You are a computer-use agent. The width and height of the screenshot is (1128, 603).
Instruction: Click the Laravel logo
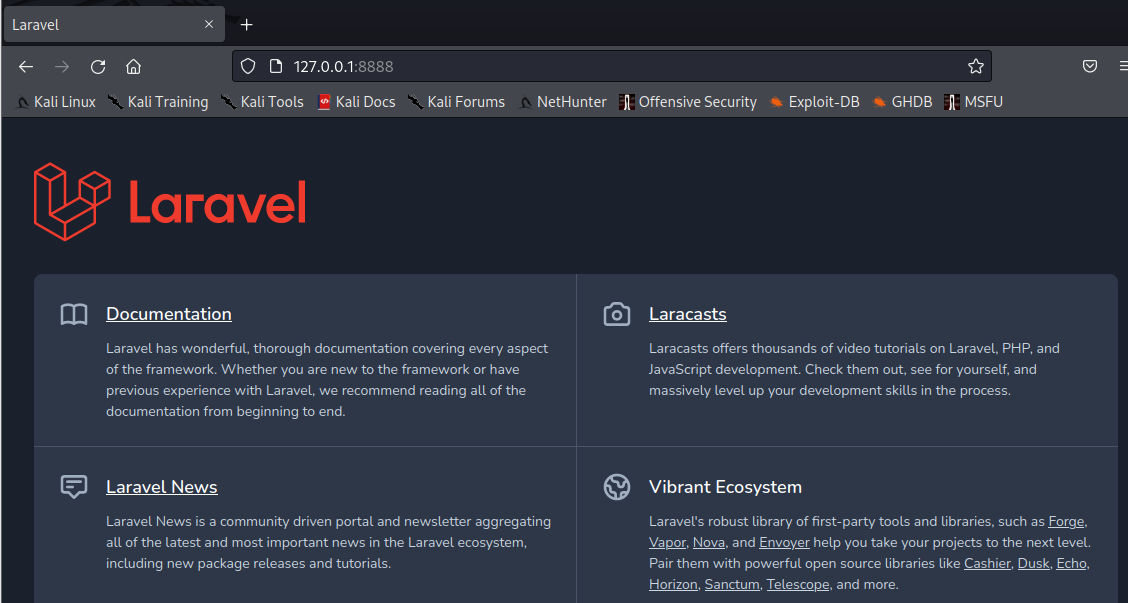(170, 201)
